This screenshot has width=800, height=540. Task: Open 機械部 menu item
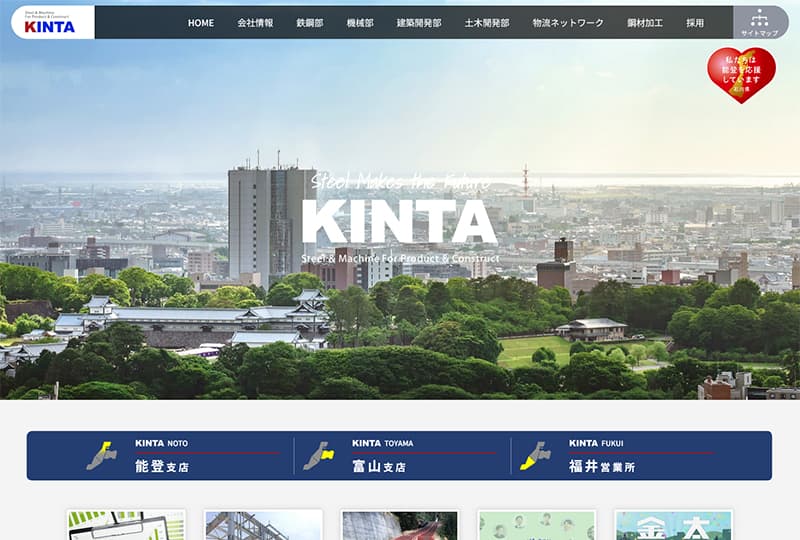360,23
